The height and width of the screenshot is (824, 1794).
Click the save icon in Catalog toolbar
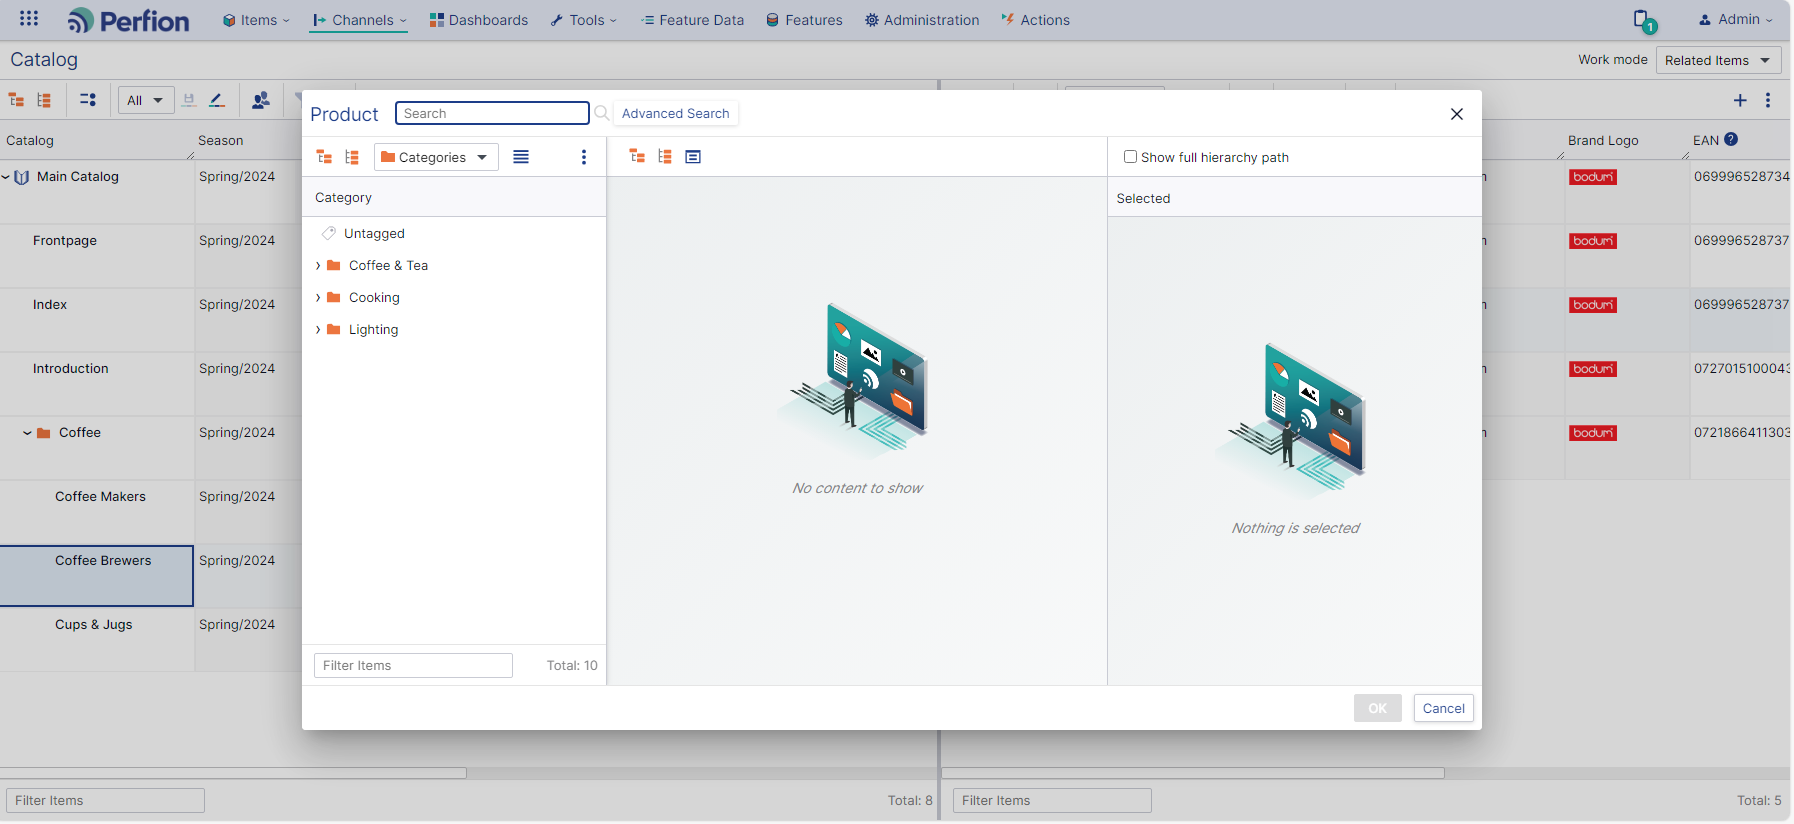(189, 100)
